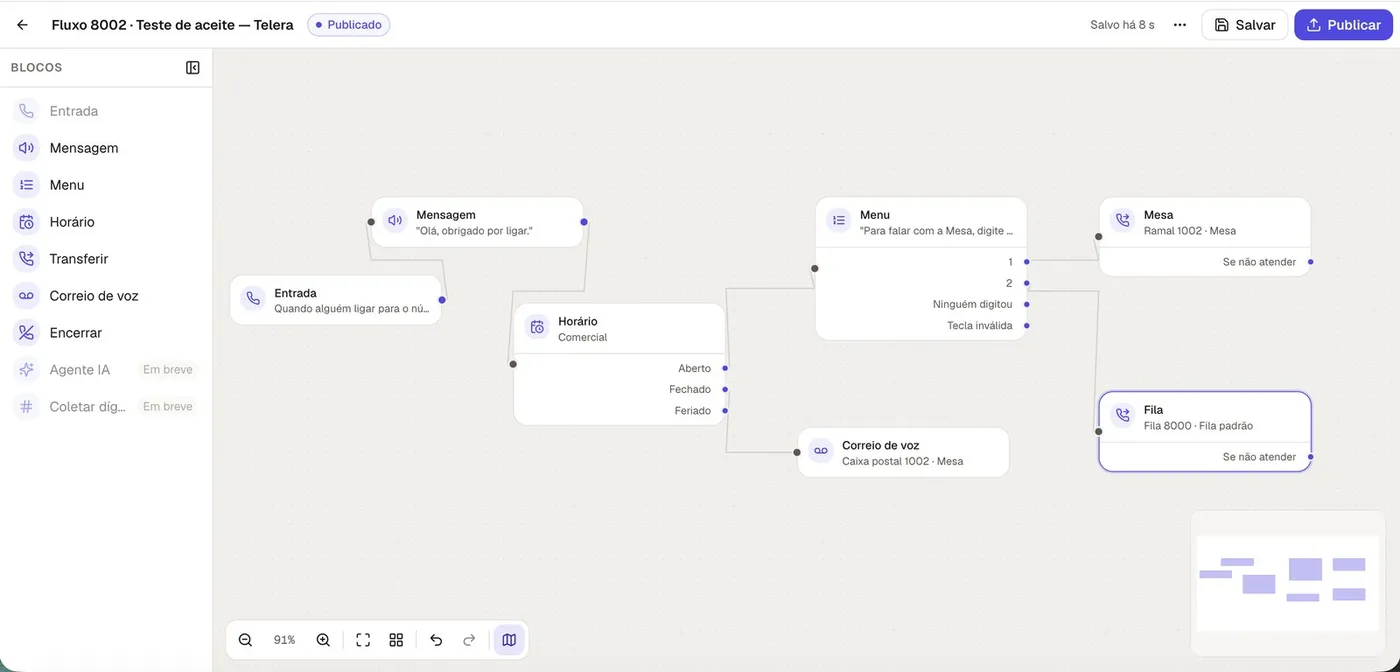This screenshot has width=1400, height=672.
Task: Collapse the Blocos sidebar panel
Action: click(x=193, y=68)
